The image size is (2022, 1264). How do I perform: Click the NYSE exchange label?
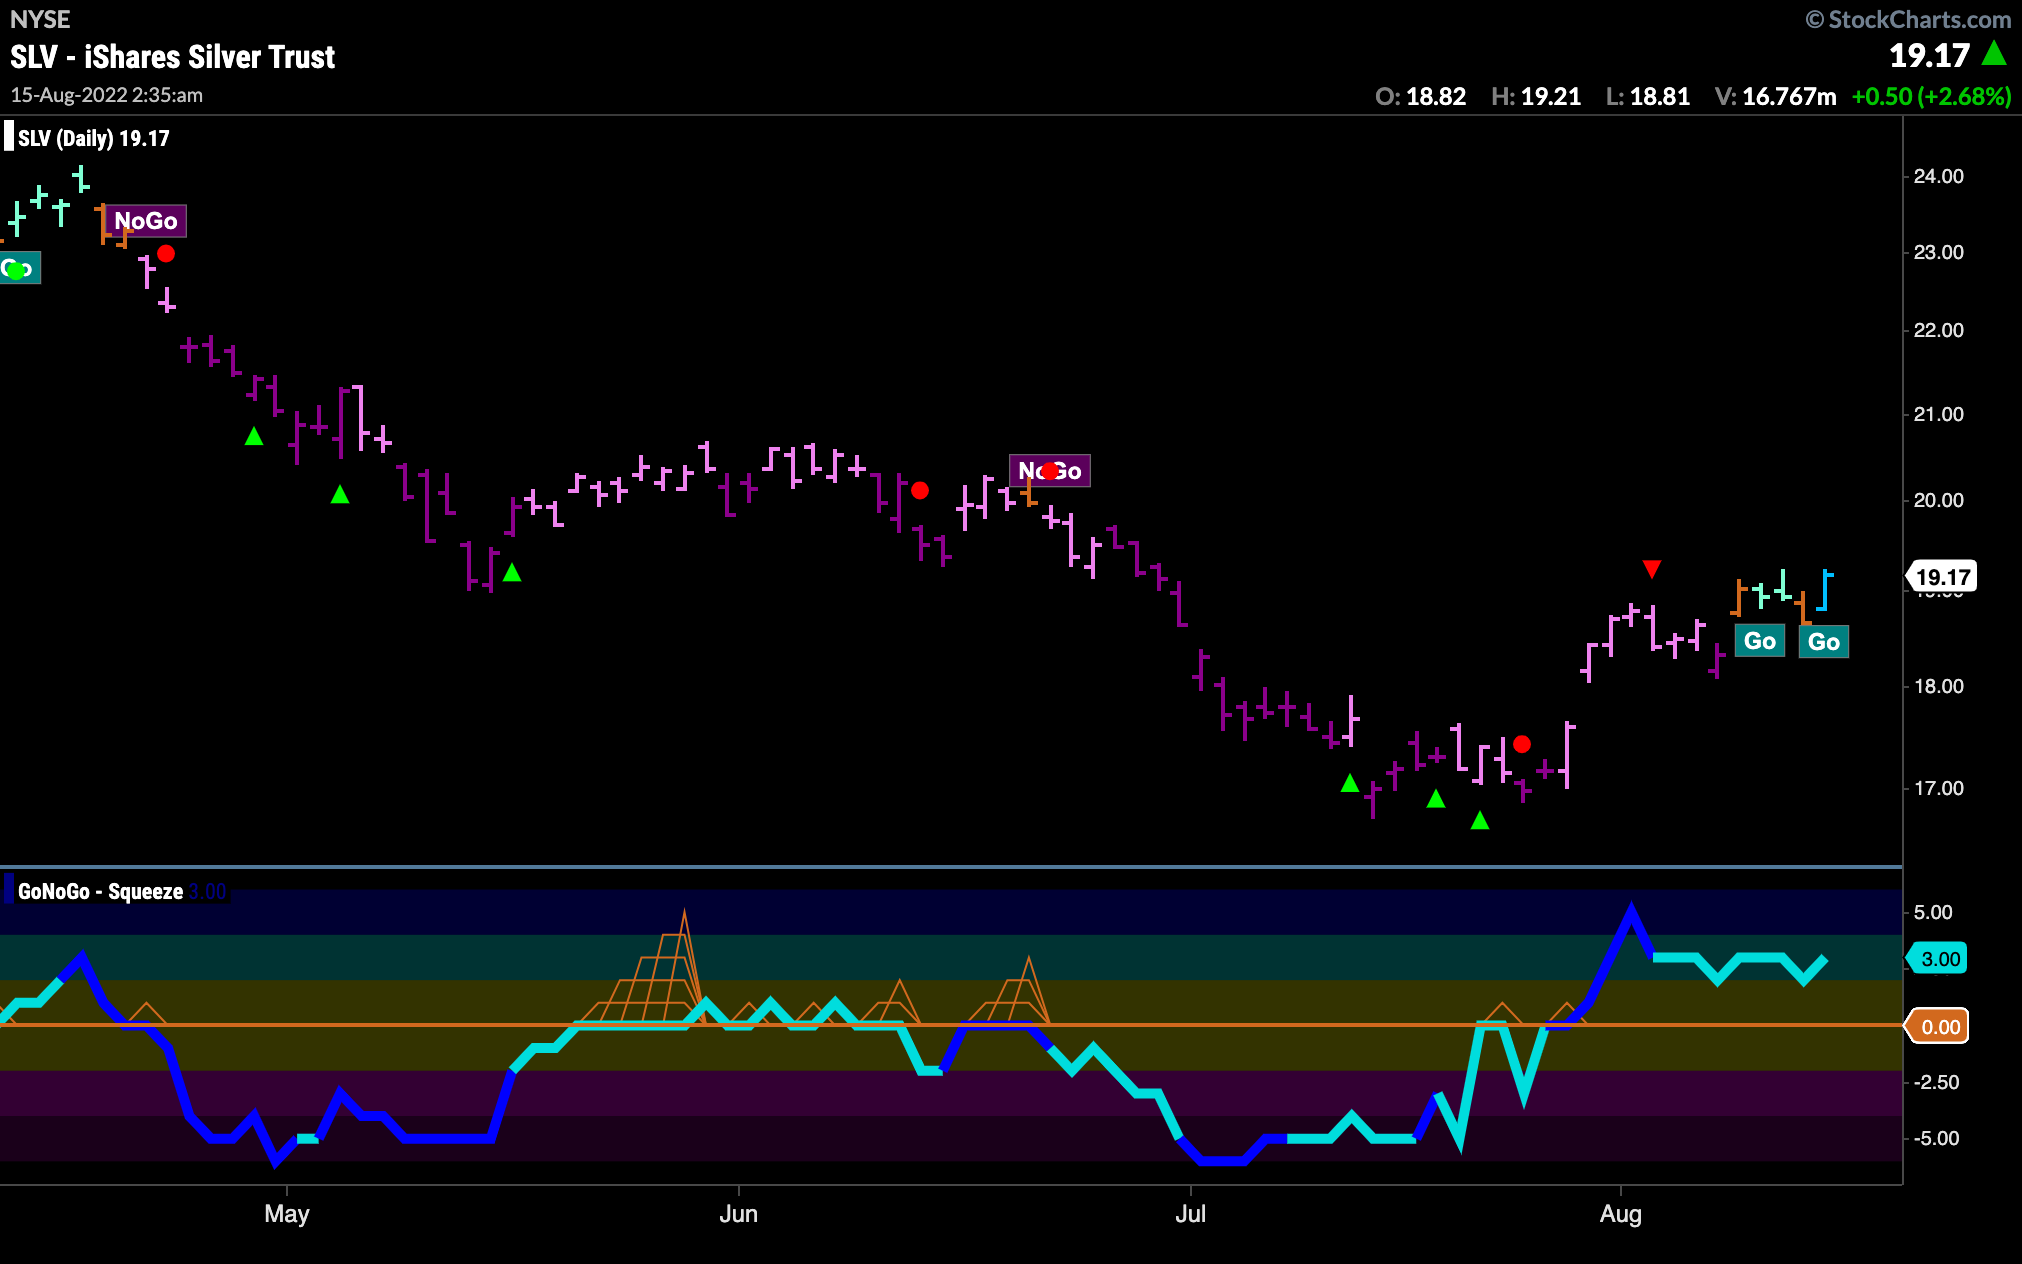tap(40, 19)
